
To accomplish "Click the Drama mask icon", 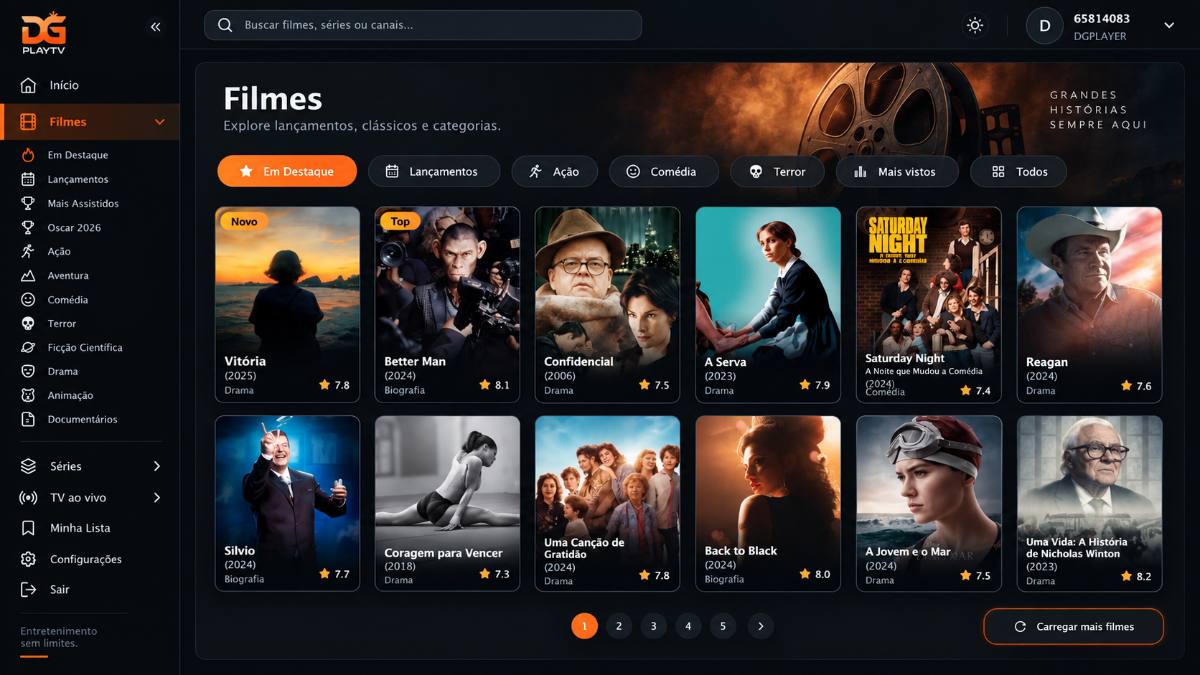I will [x=28, y=371].
